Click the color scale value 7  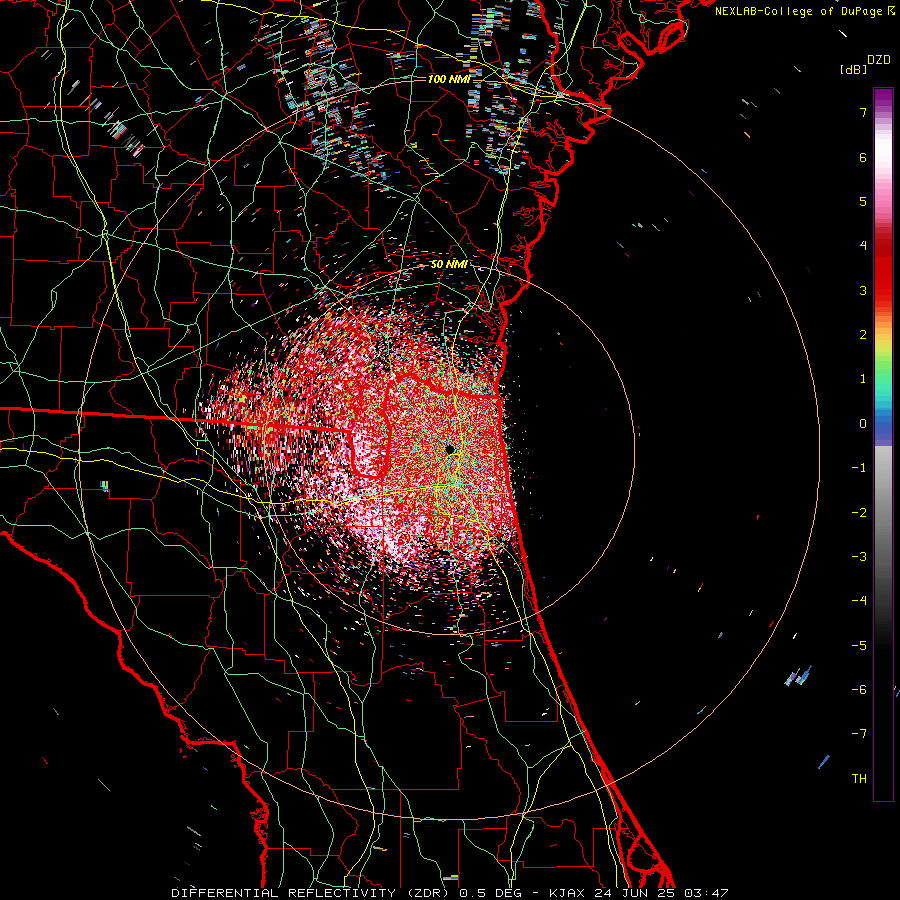(863, 112)
